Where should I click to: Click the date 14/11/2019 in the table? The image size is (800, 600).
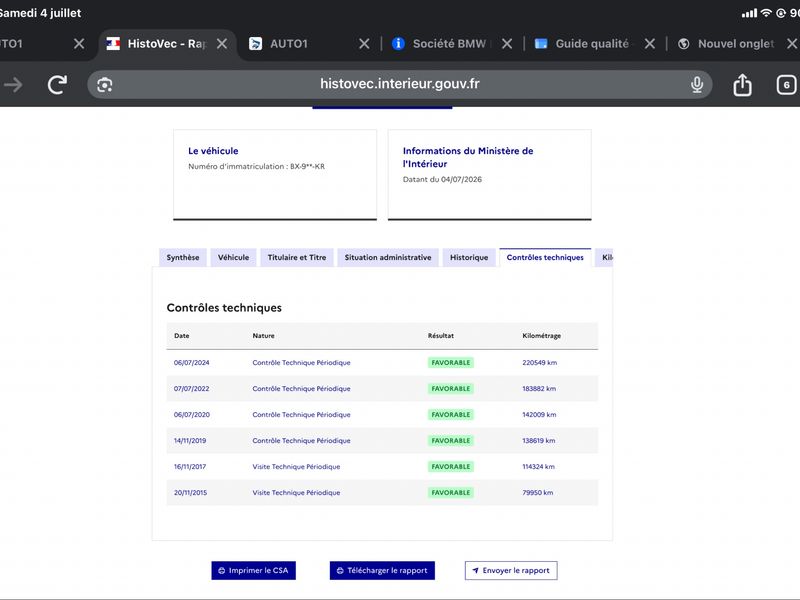click(x=190, y=441)
